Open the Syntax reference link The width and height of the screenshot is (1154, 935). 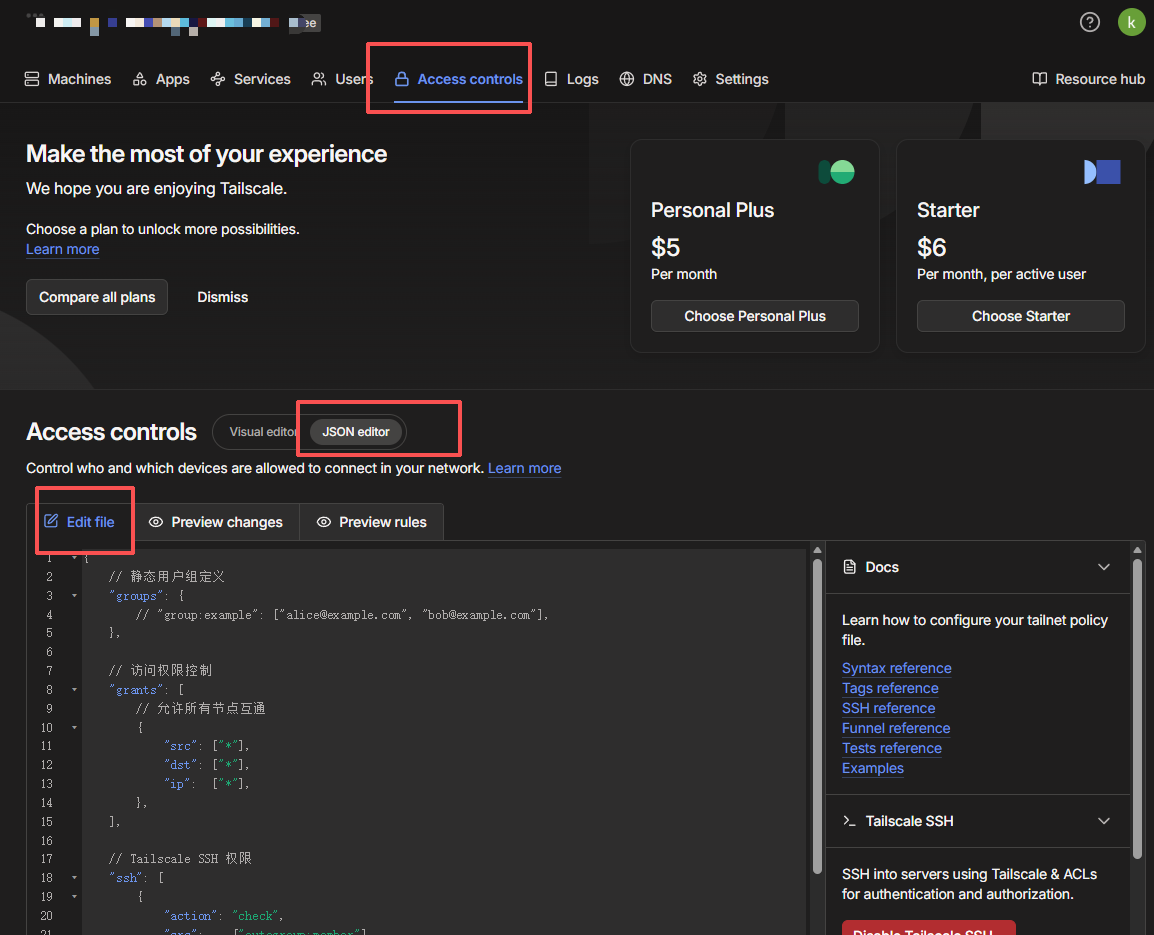(x=896, y=668)
